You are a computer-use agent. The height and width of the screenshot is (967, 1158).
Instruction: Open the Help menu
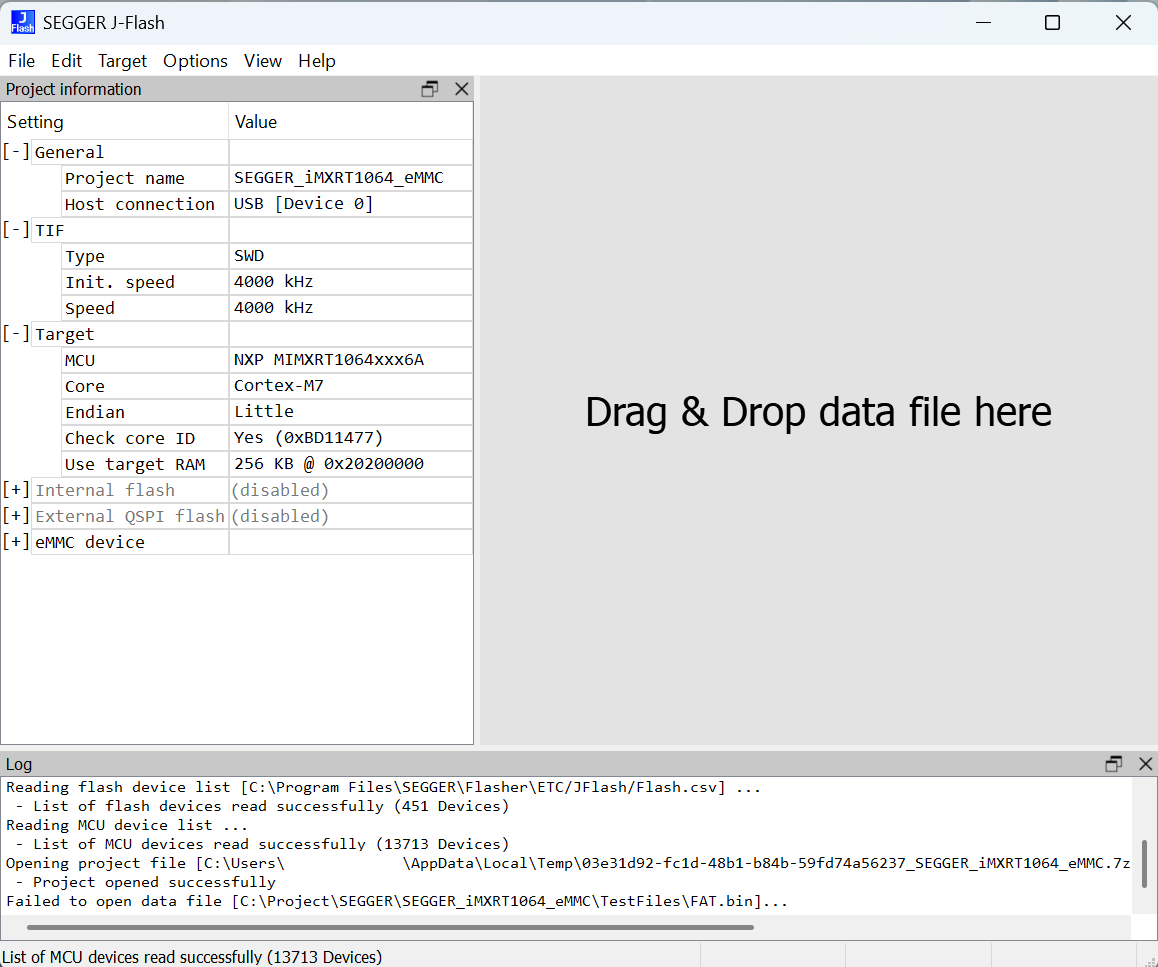[x=317, y=61]
